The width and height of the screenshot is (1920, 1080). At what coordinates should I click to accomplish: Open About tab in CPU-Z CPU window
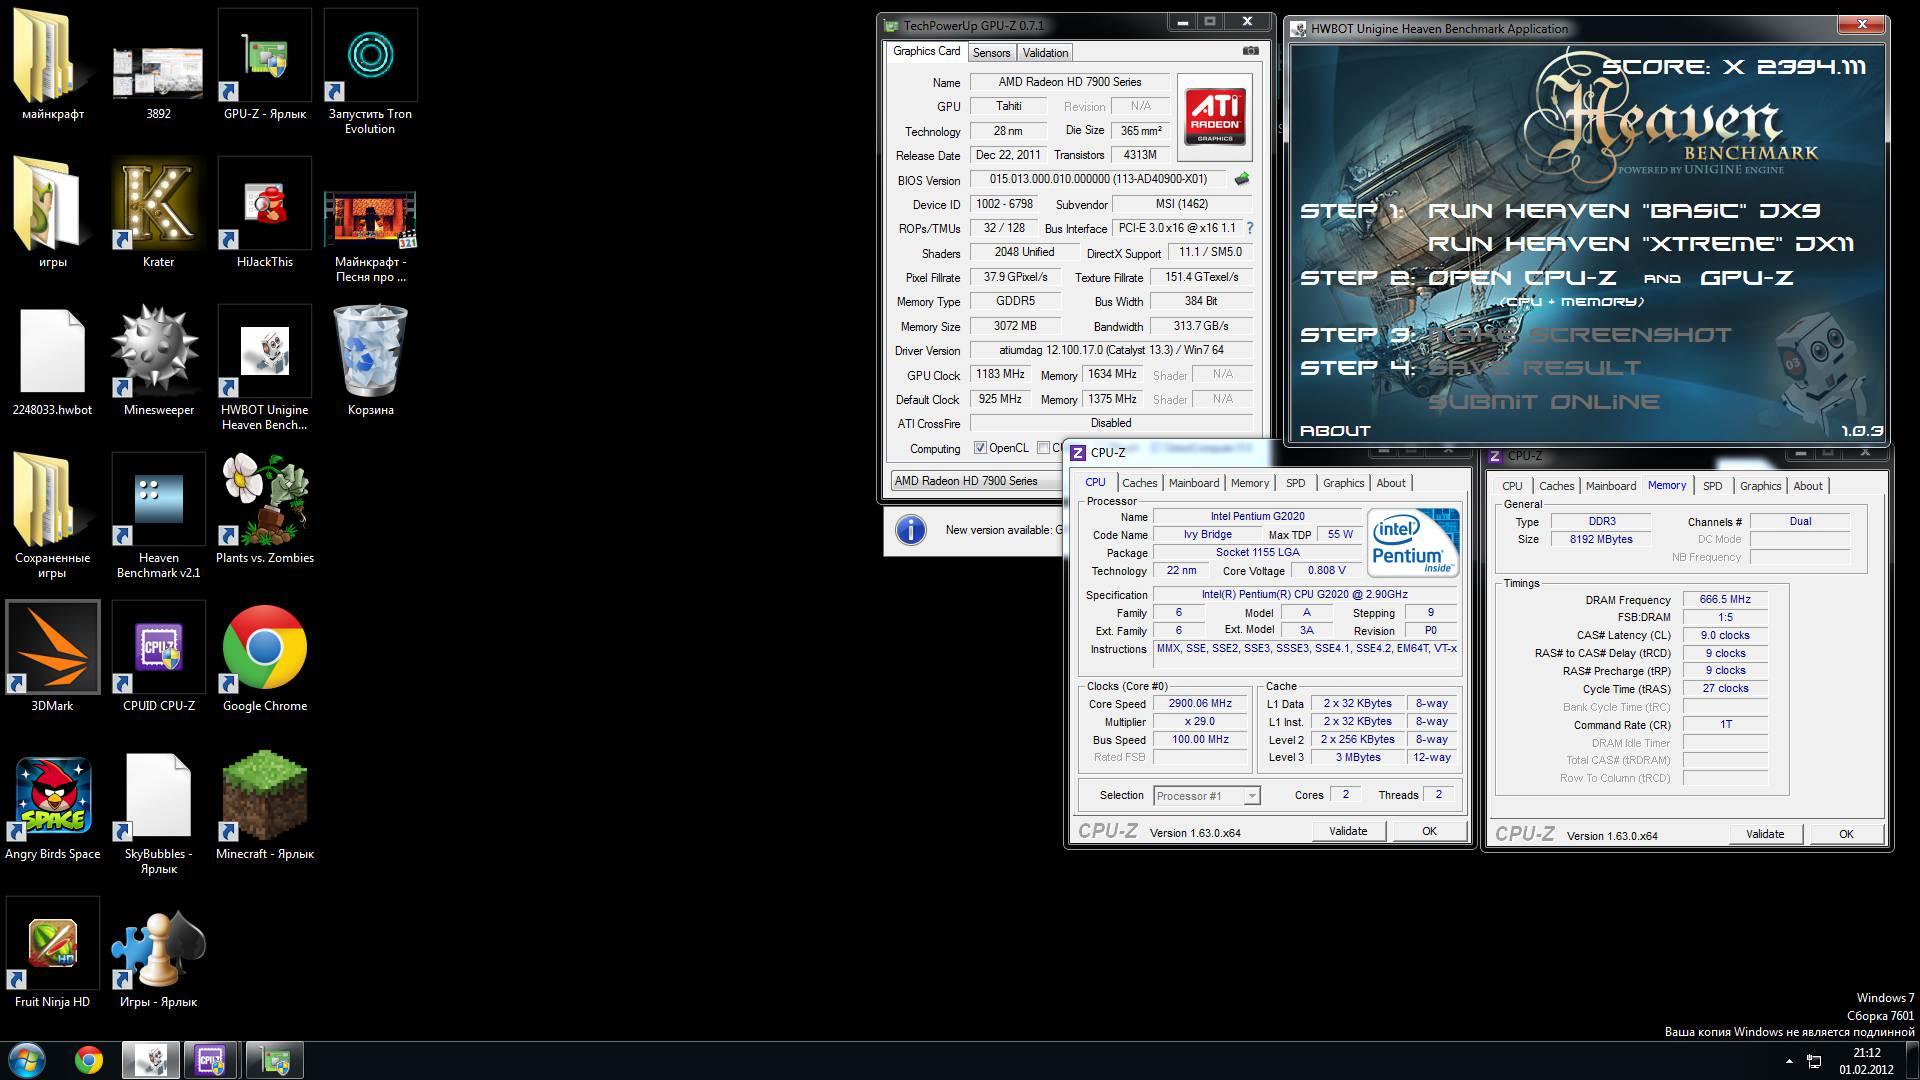coord(1391,483)
